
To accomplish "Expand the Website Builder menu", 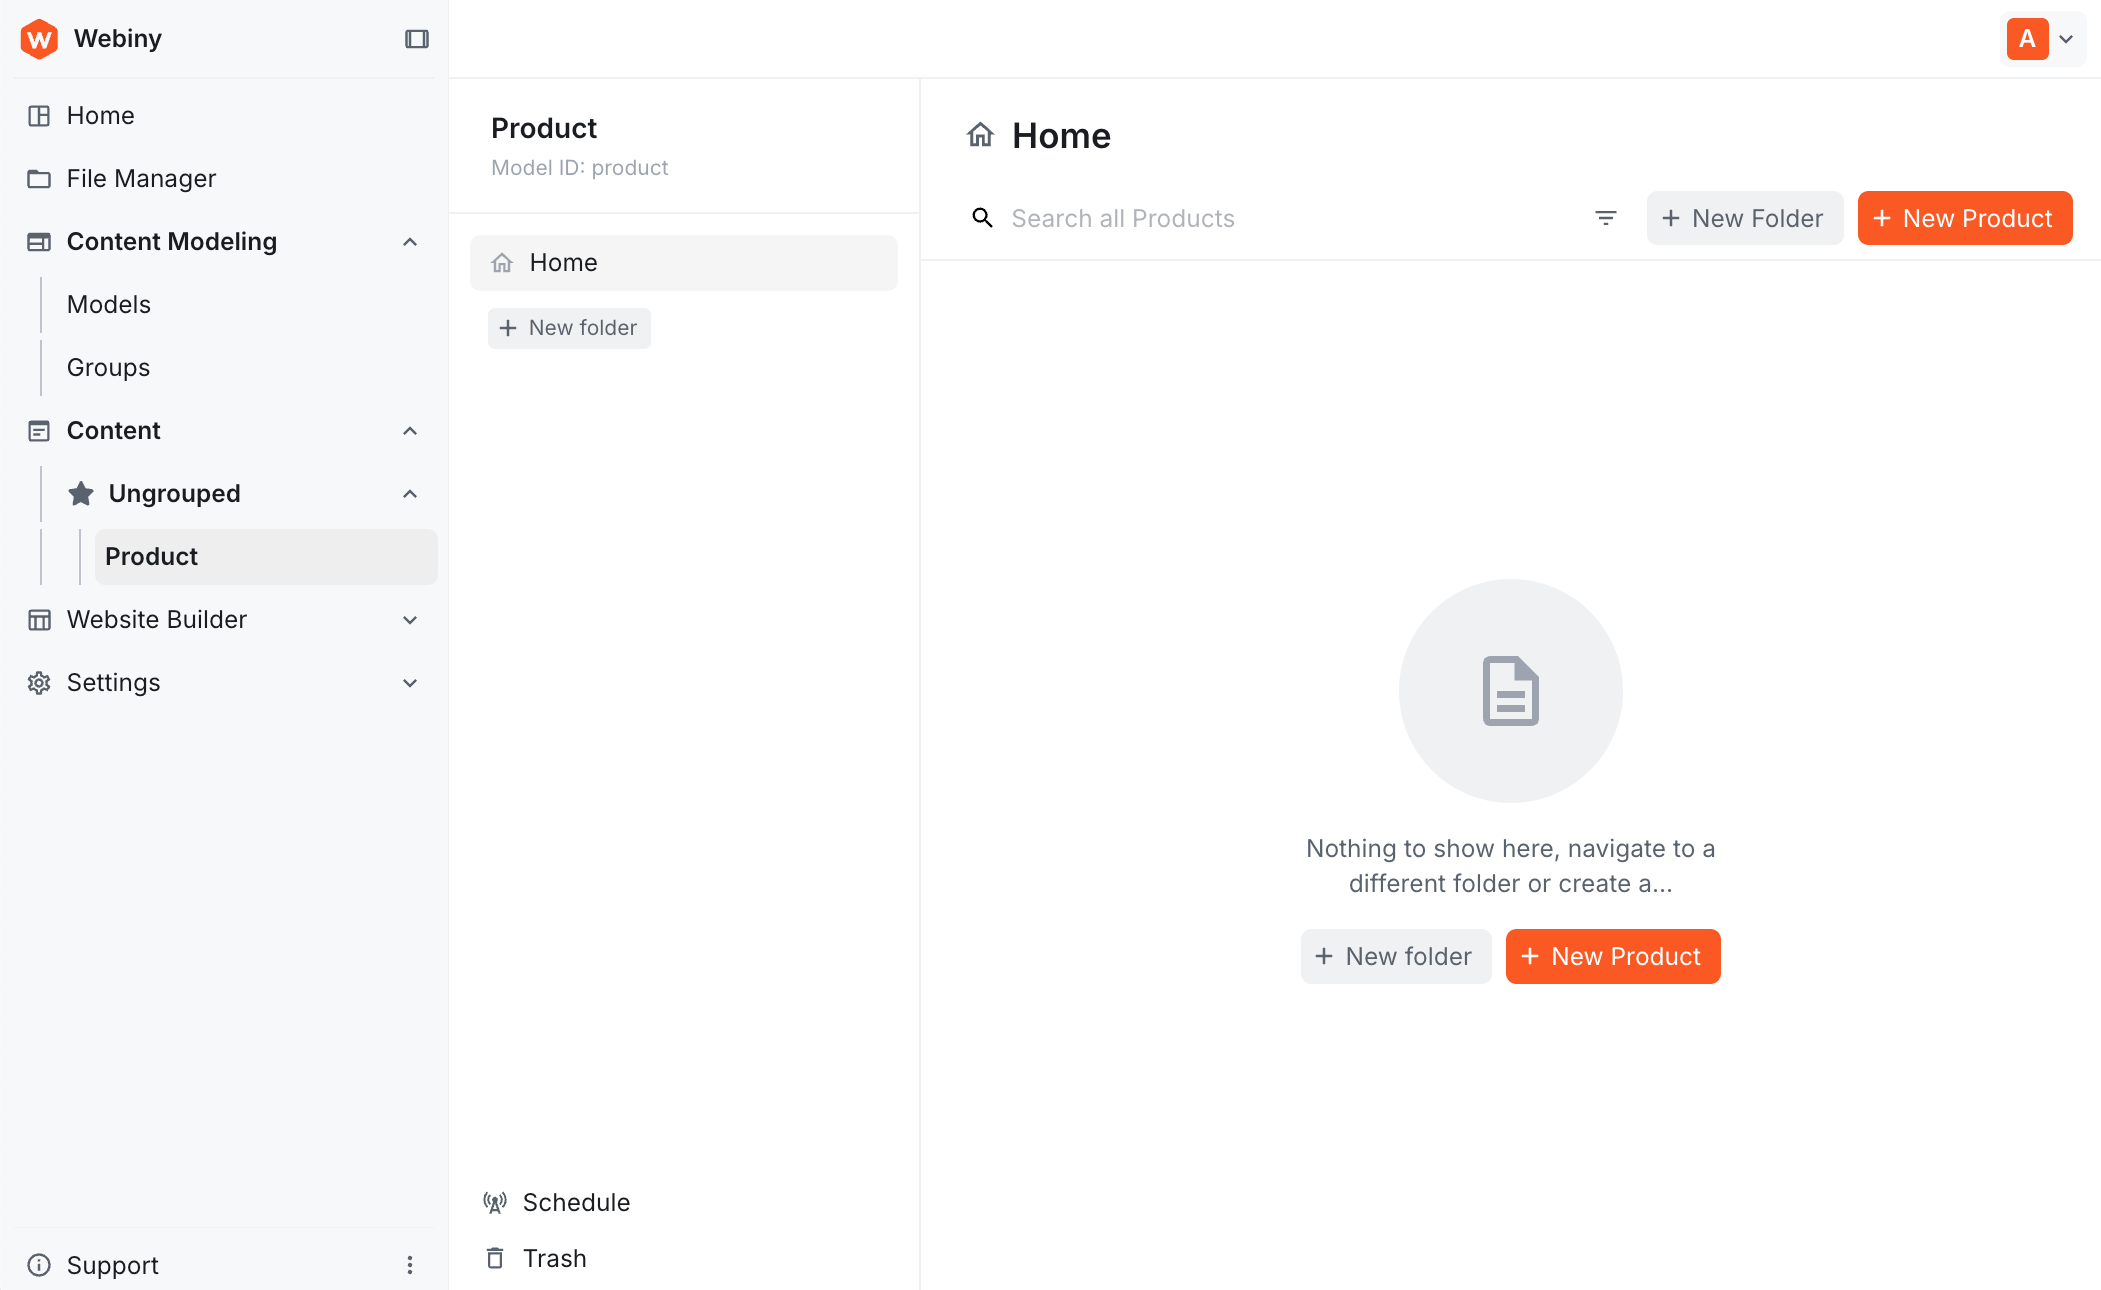I will coord(409,620).
